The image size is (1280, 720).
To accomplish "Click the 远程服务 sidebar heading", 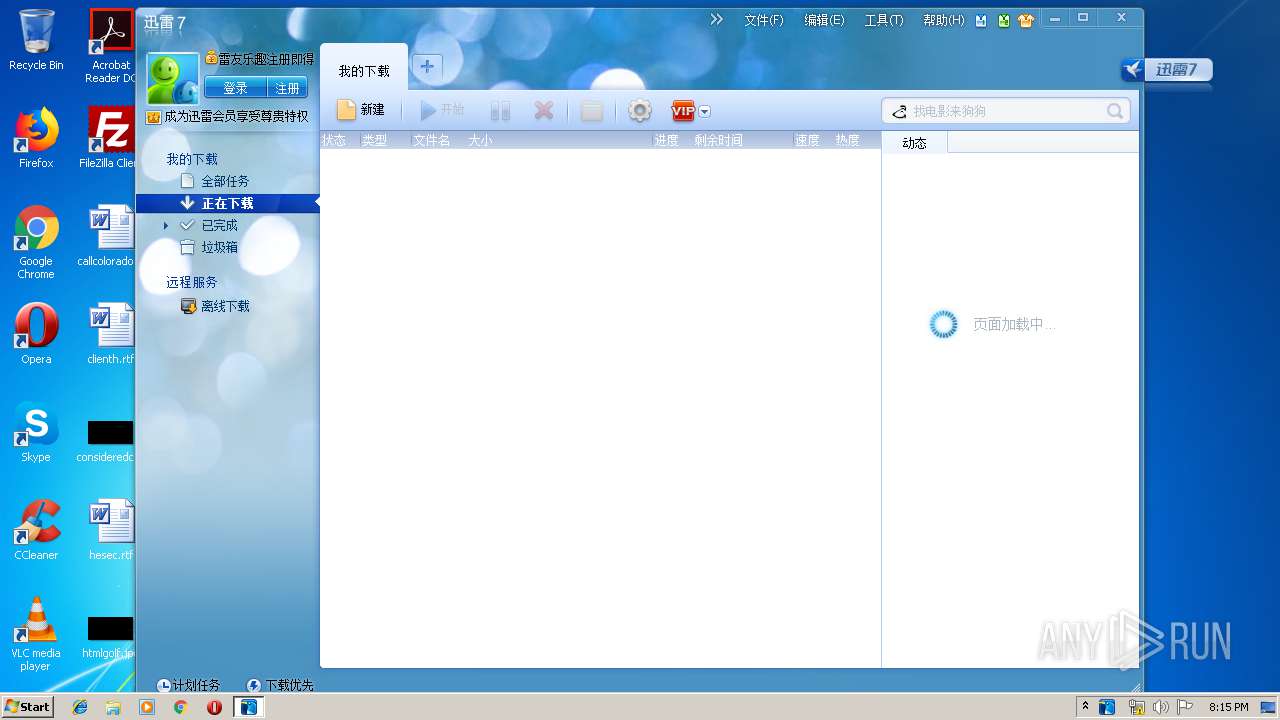I will click(192, 282).
